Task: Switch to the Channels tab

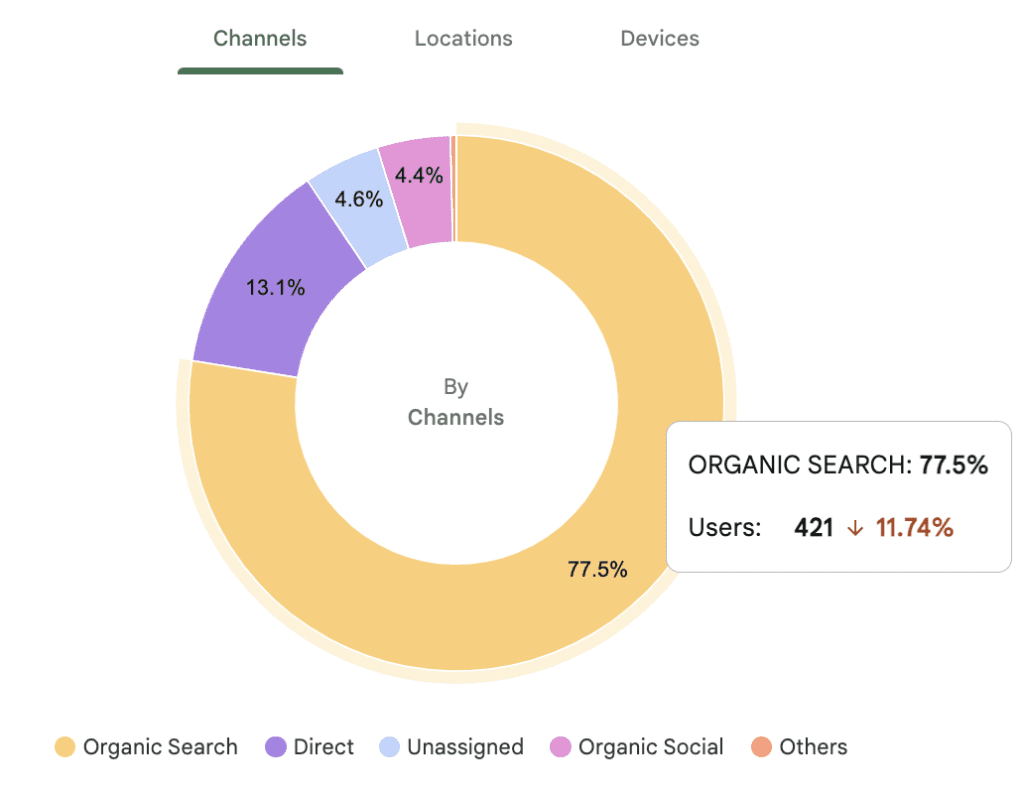Action: [260, 39]
